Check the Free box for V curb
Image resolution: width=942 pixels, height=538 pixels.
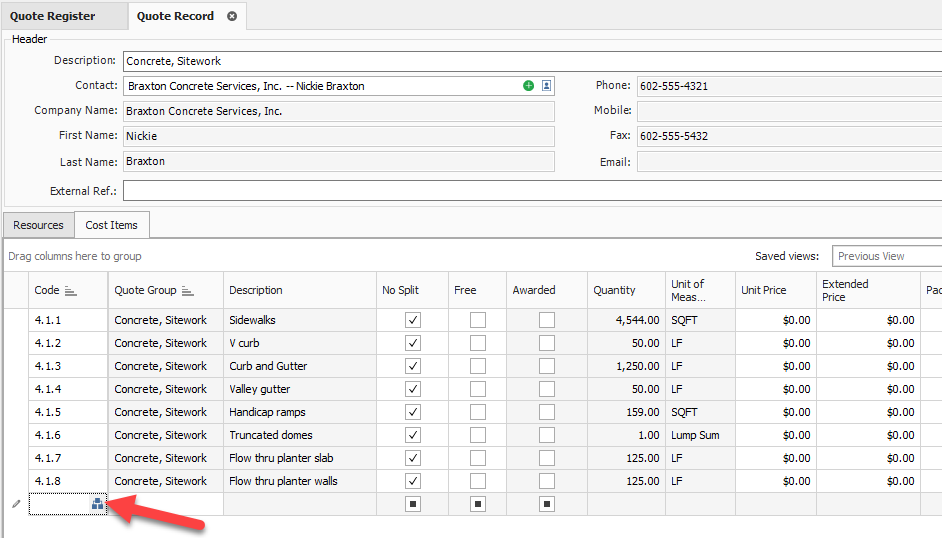click(478, 343)
